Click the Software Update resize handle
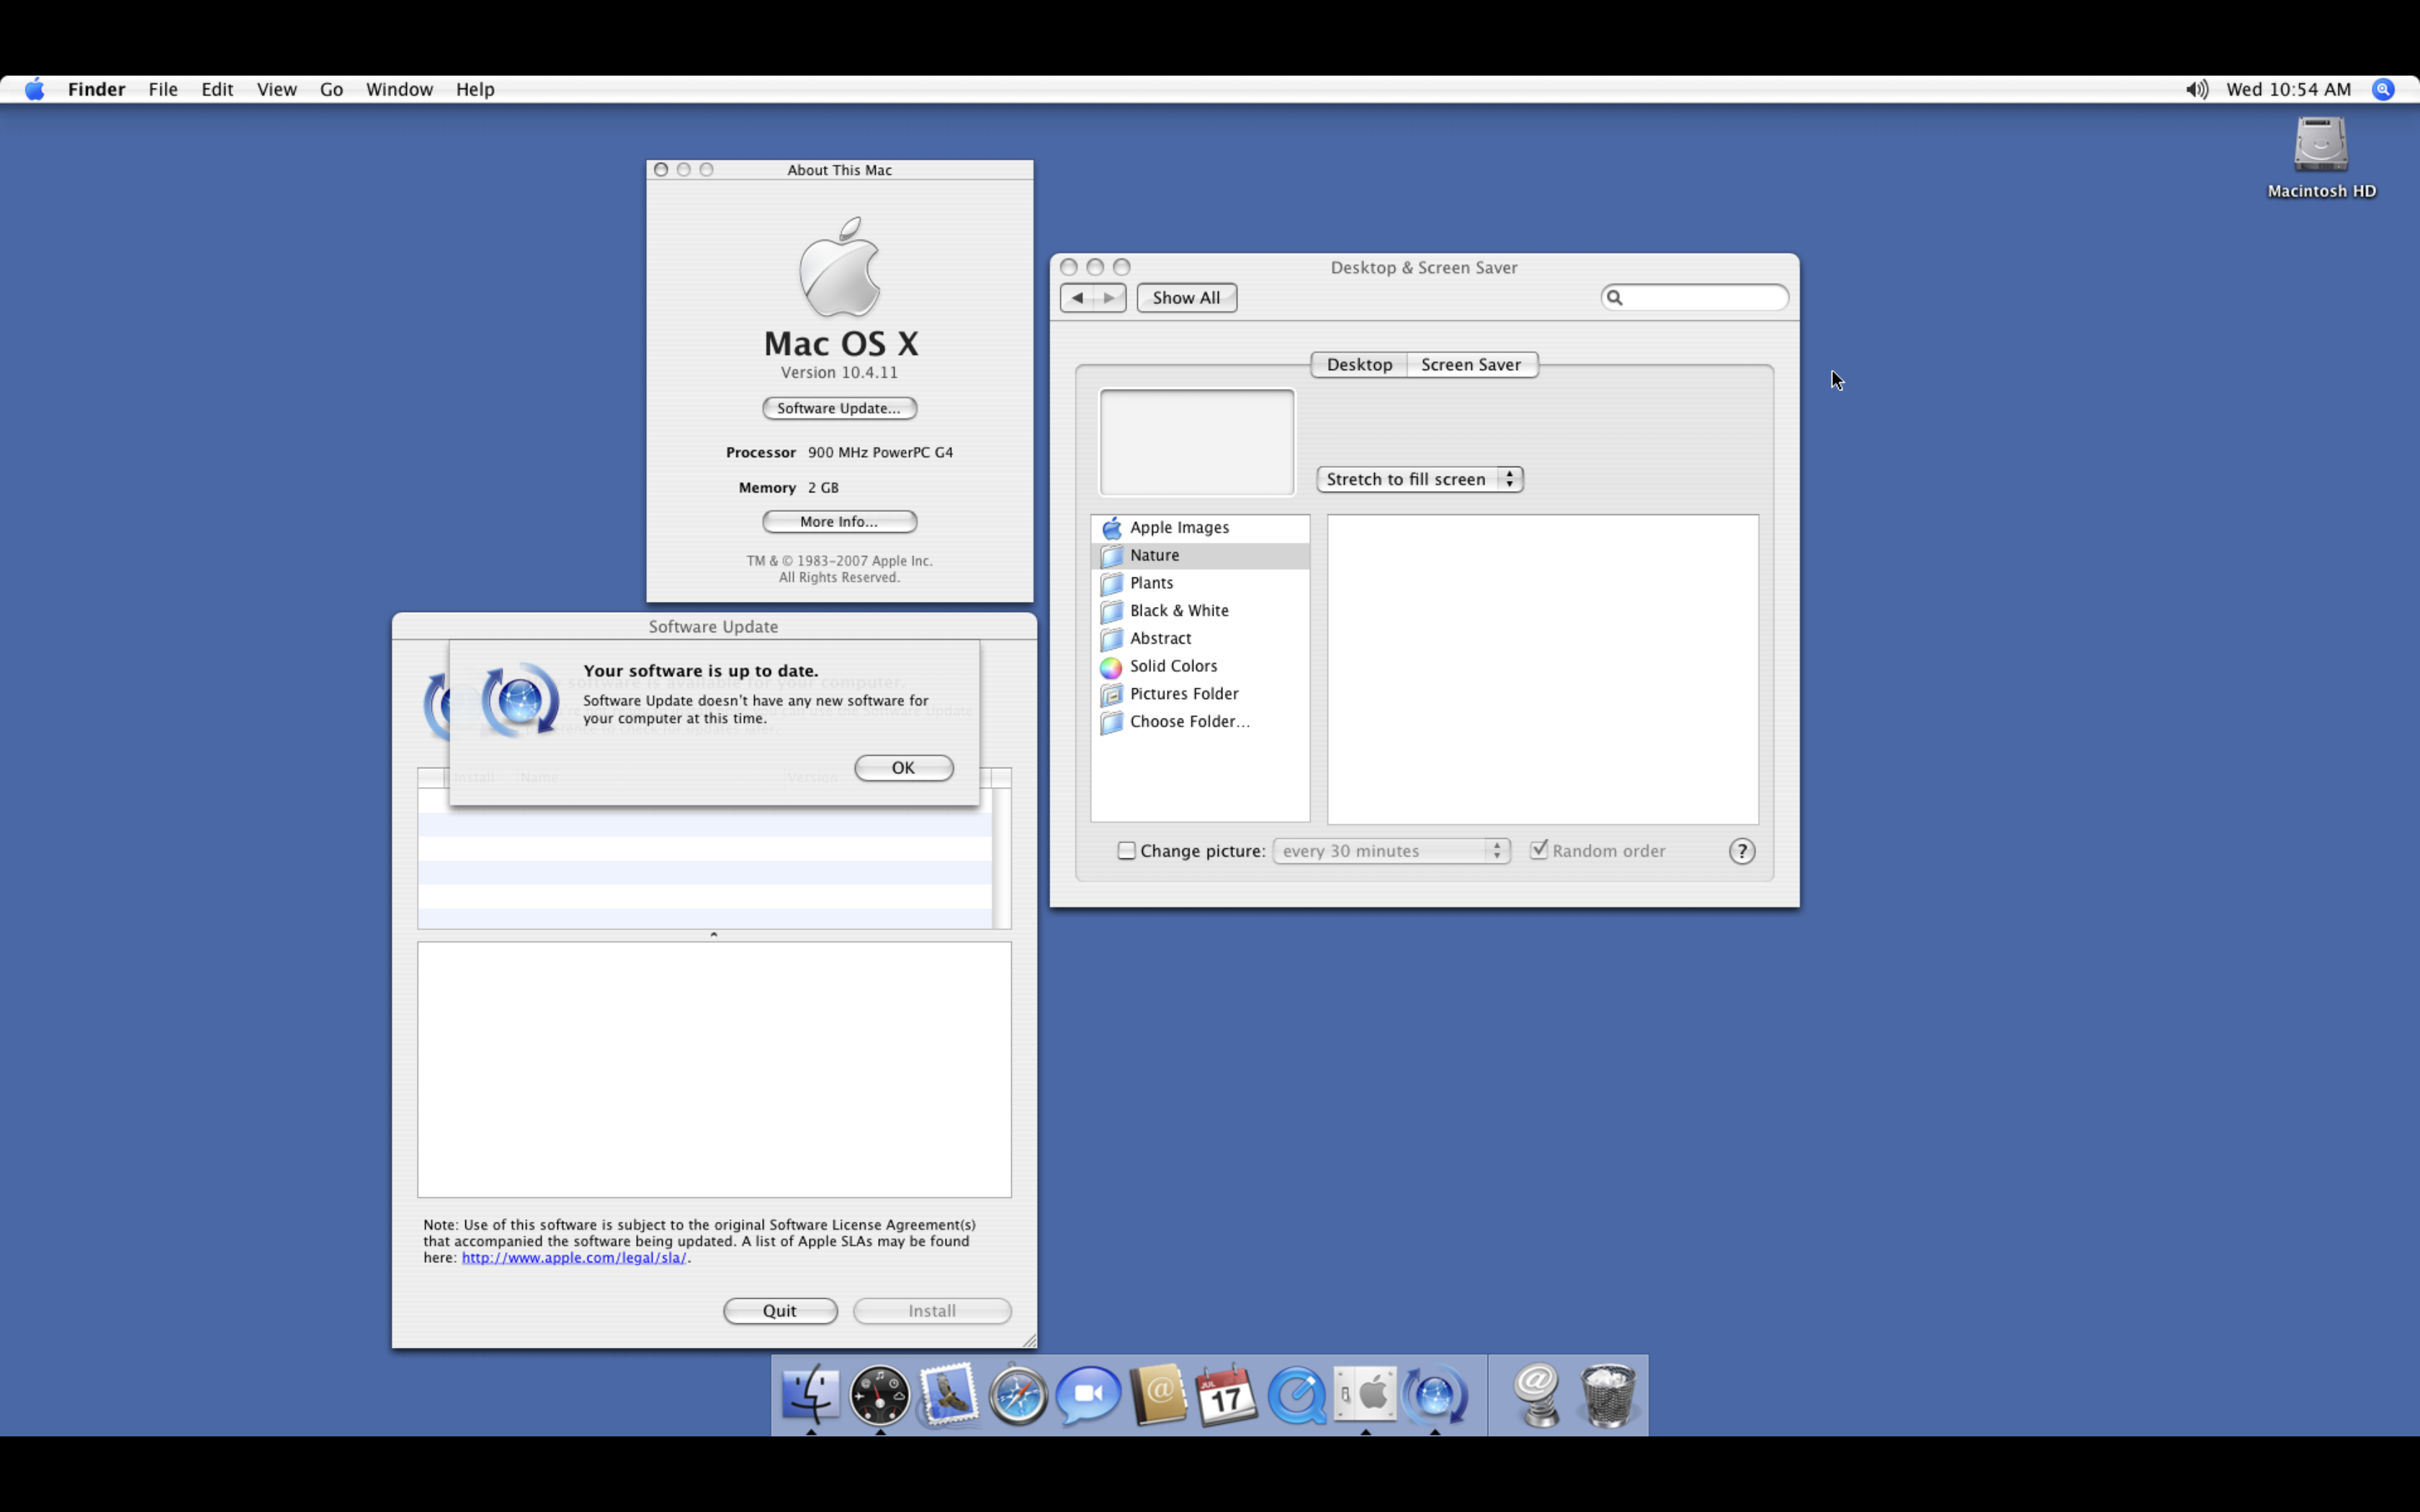Viewport: 2420px width, 1512px height. (x=1029, y=1340)
